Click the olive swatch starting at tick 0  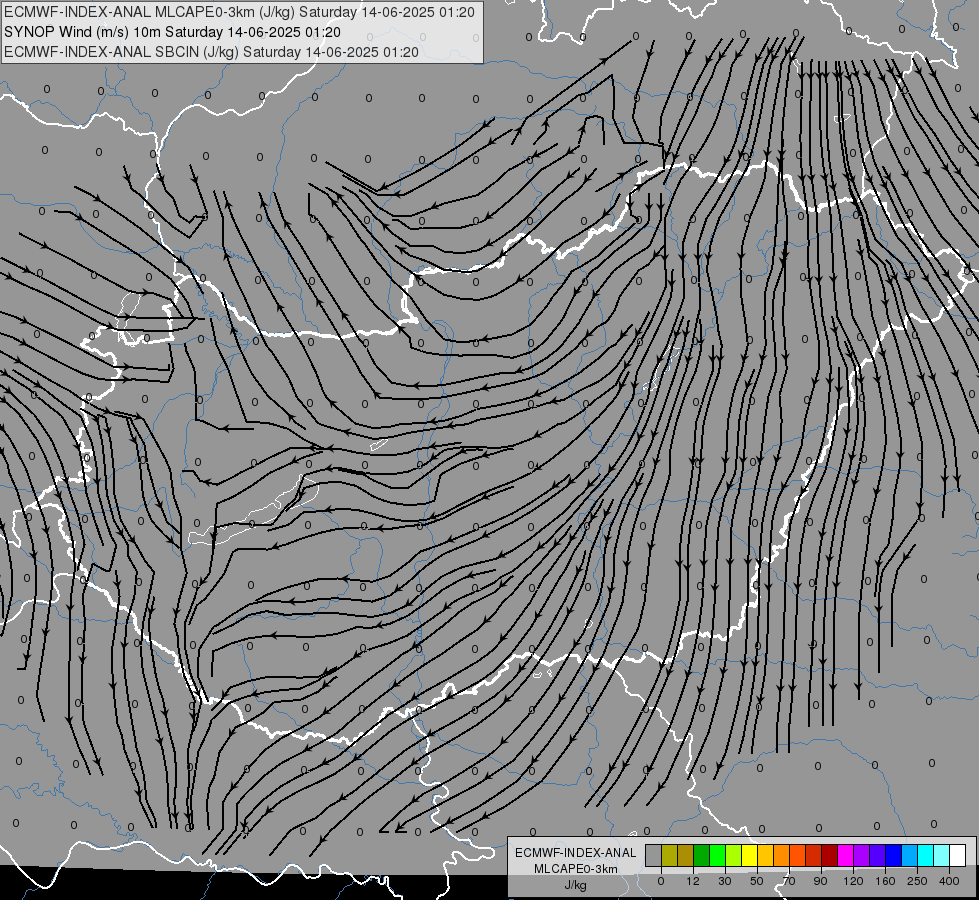click(x=669, y=856)
